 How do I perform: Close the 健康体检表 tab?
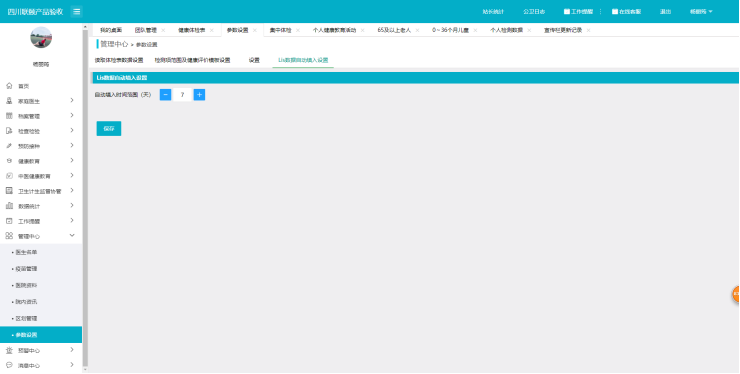(211, 30)
